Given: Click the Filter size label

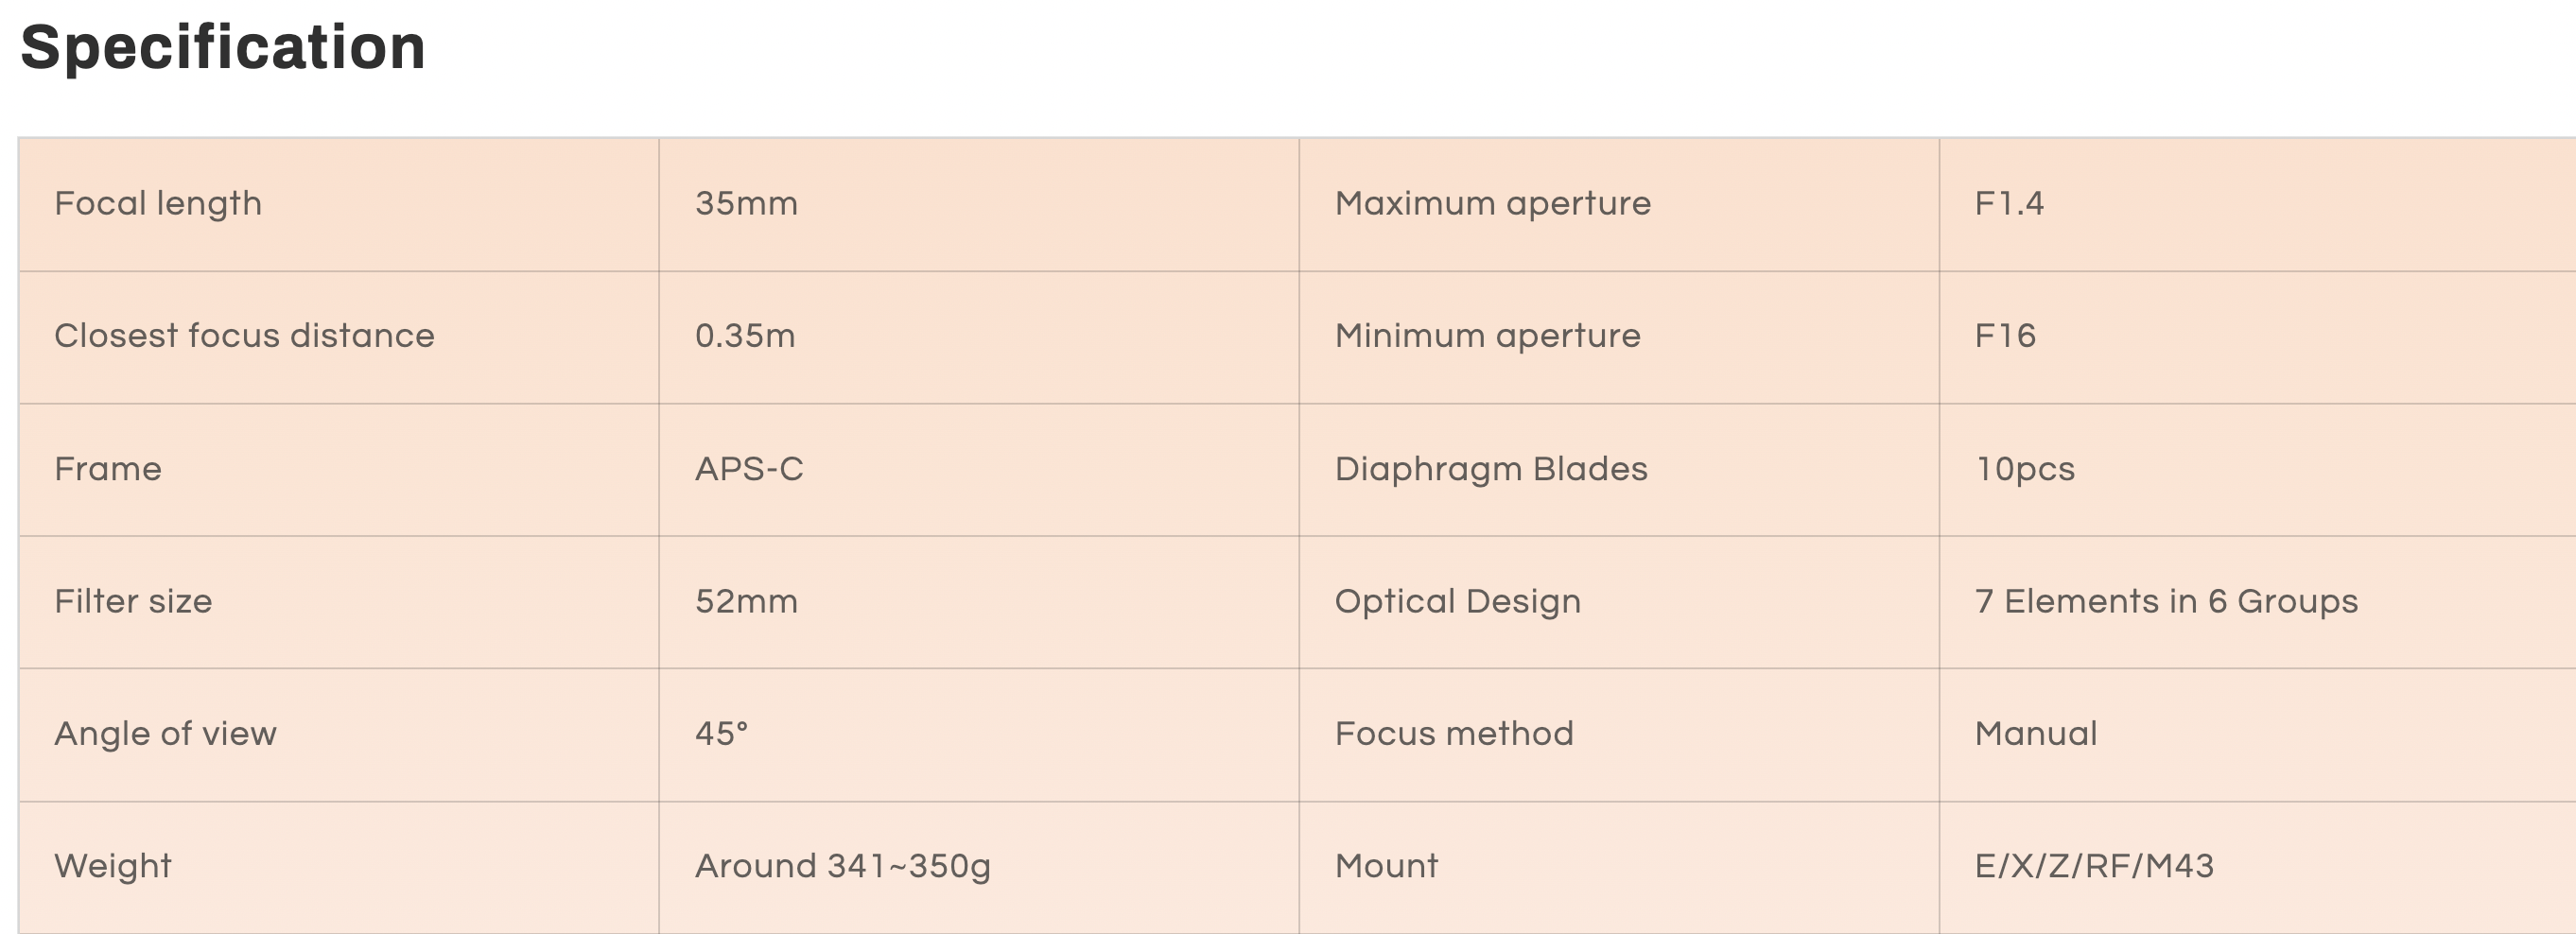Looking at the screenshot, I should 133,601.
